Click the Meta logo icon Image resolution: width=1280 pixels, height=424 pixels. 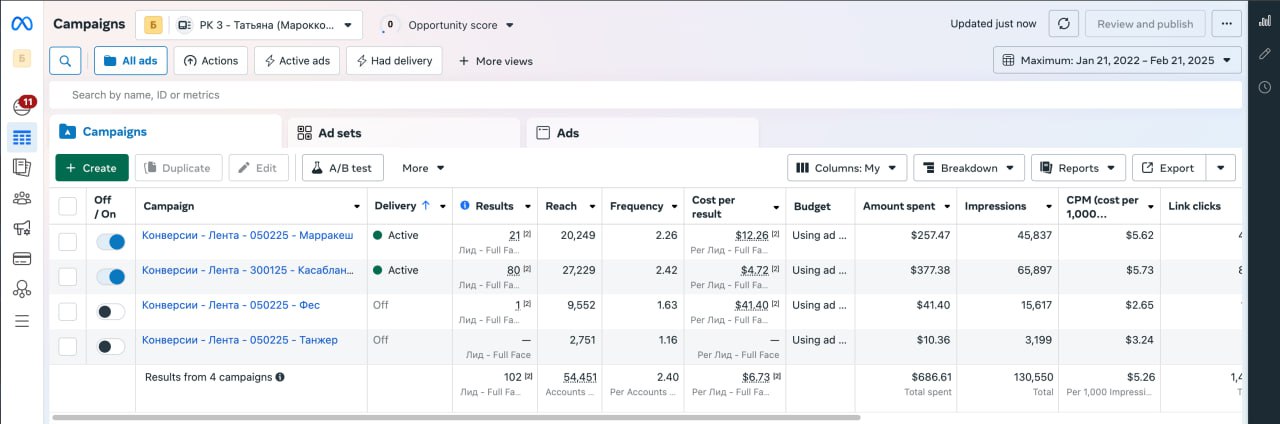click(x=22, y=23)
